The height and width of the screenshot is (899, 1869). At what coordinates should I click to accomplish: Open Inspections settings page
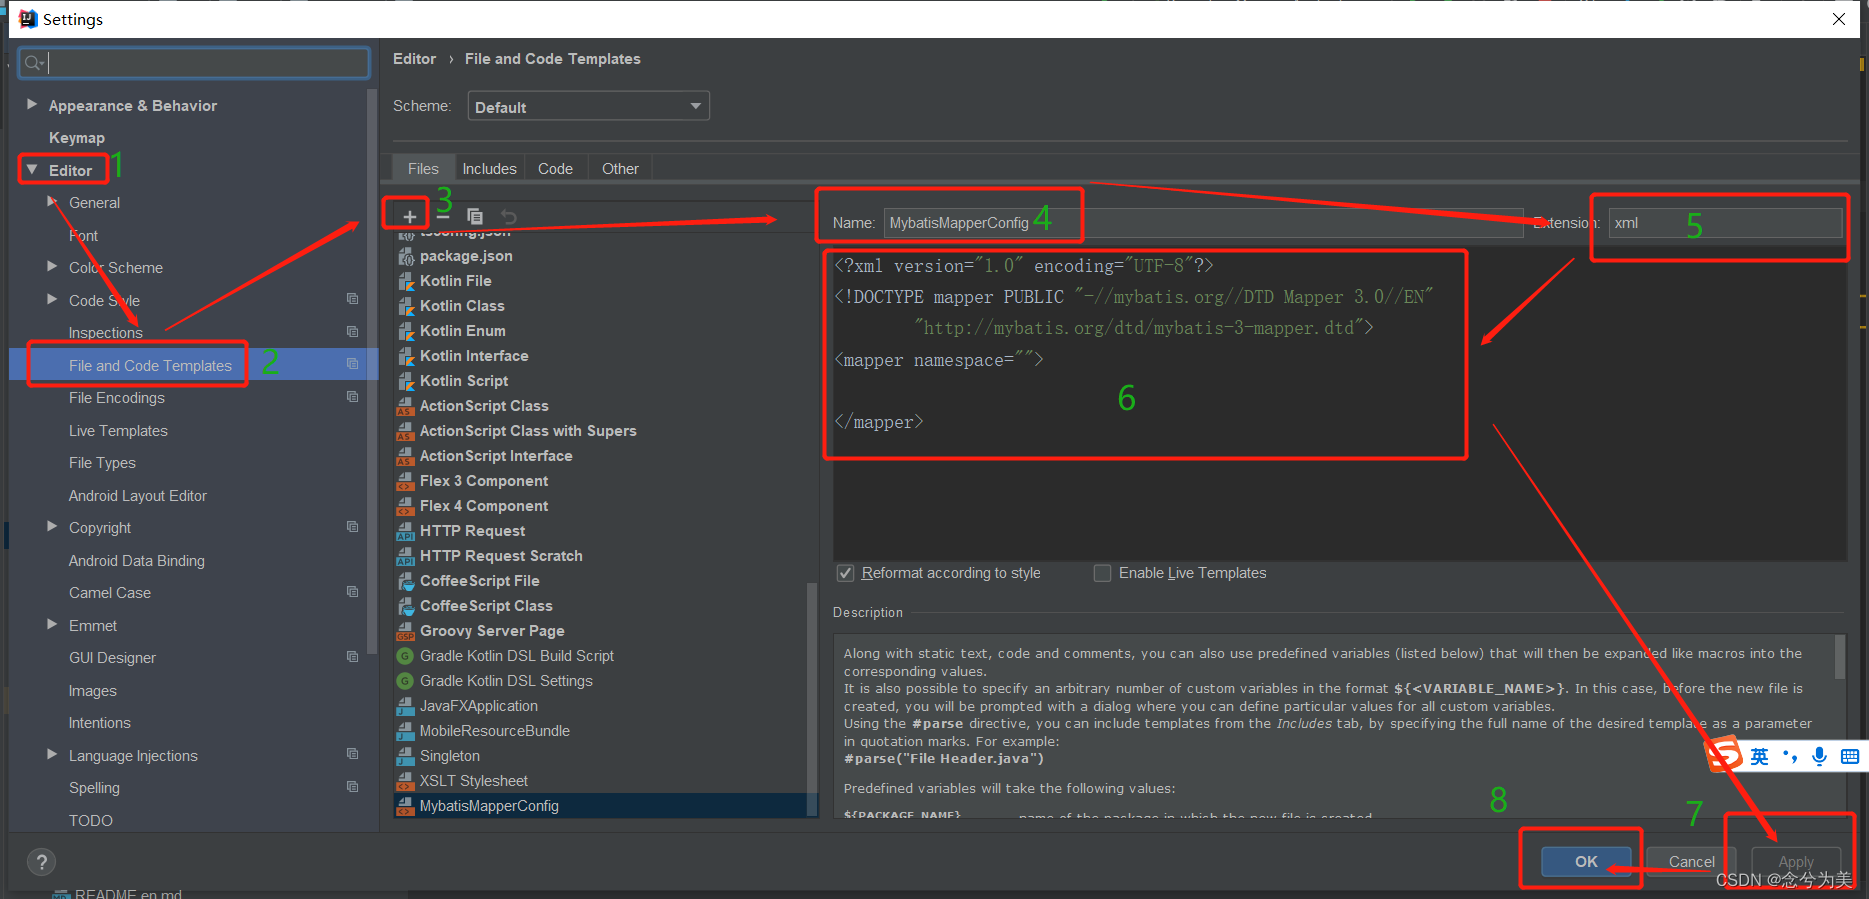[105, 333]
